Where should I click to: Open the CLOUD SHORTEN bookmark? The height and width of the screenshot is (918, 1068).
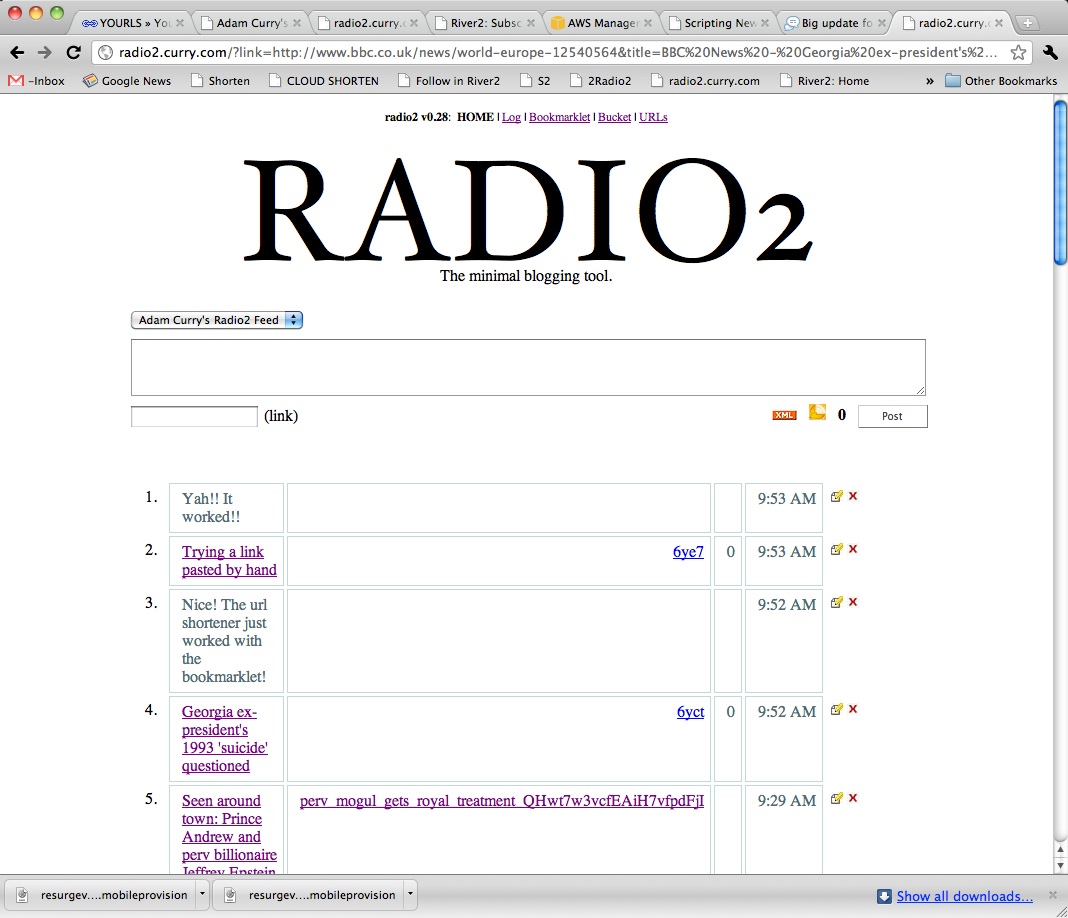[324, 81]
